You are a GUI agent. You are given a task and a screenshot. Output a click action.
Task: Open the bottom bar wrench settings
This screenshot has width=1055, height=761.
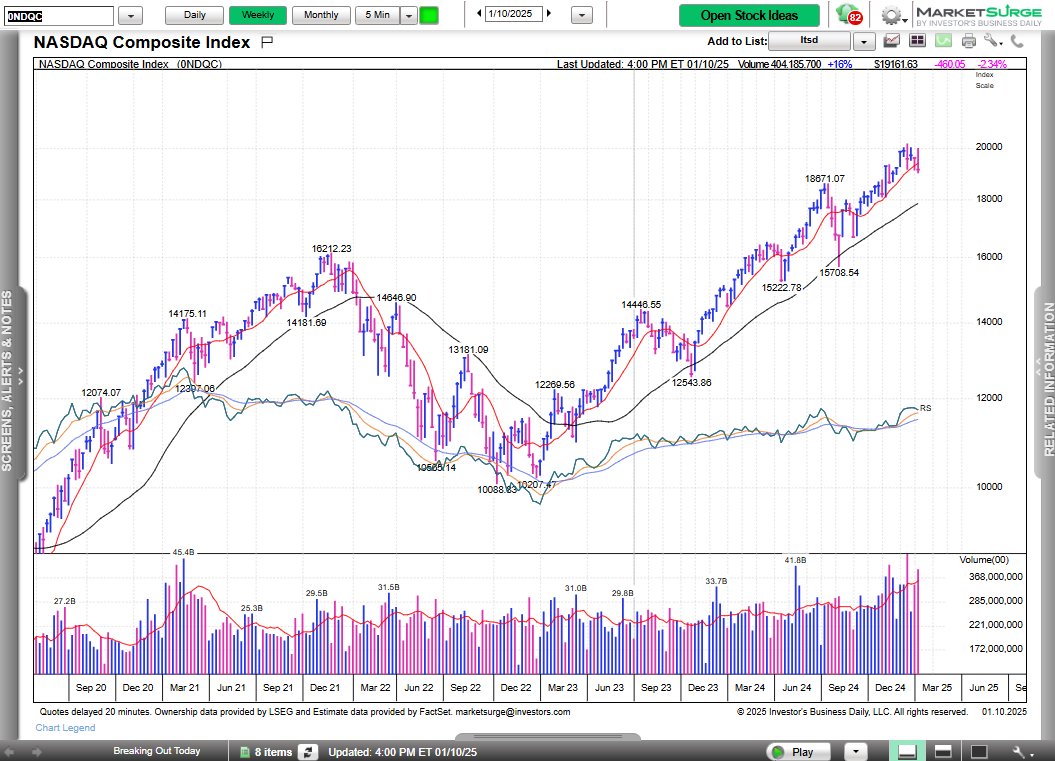pos(1020,752)
